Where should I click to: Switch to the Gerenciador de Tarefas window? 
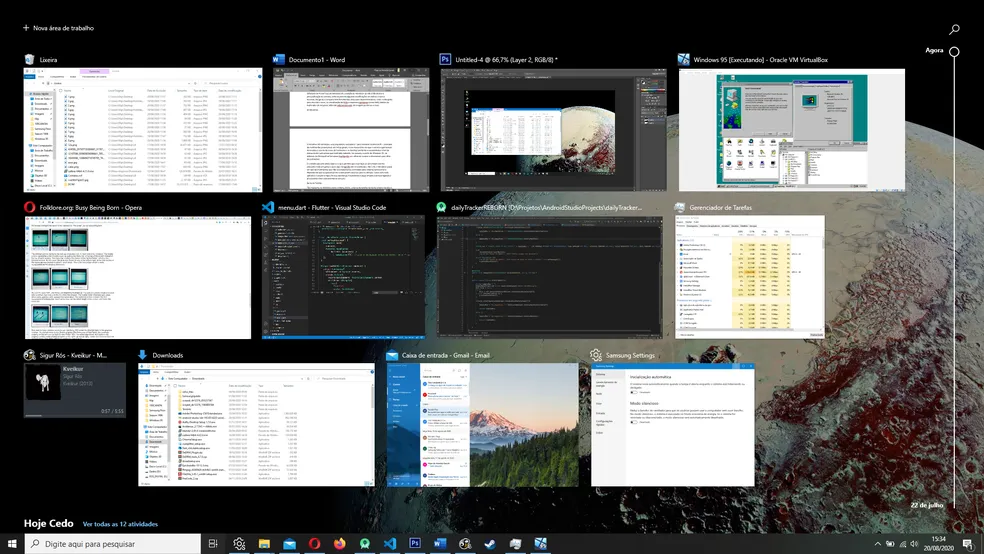point(752,277)
